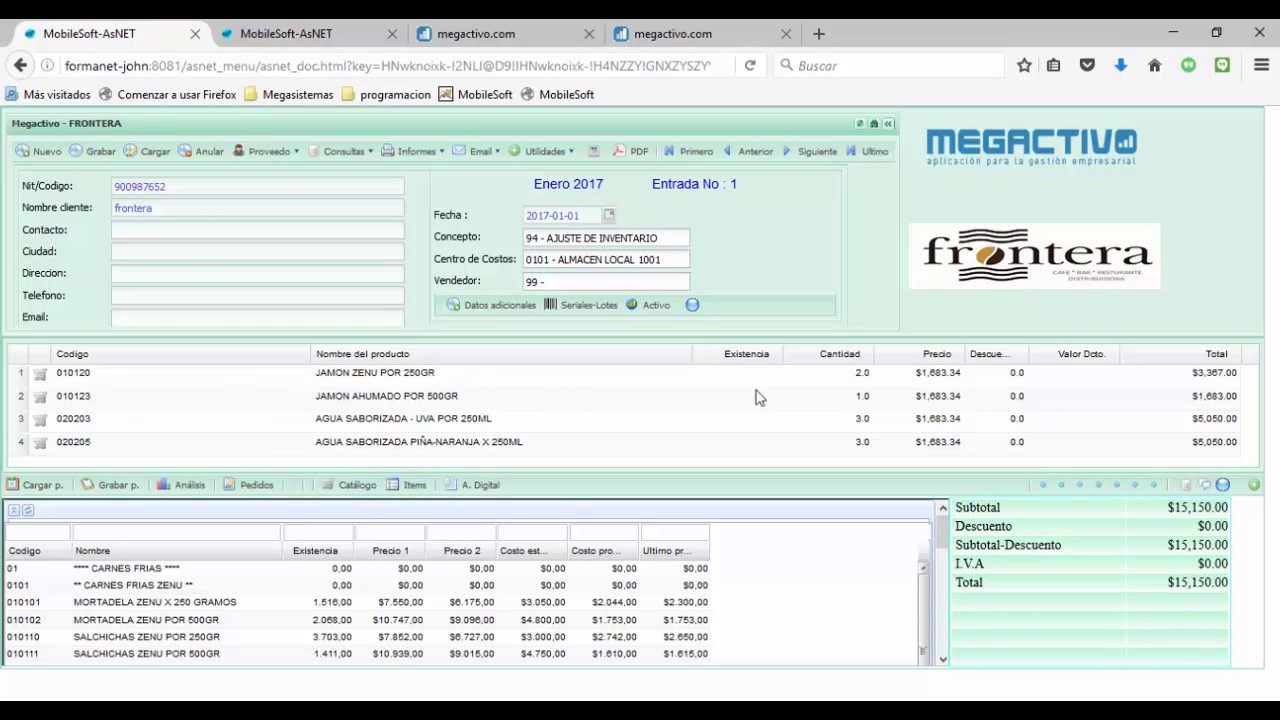Viewport: 1280px width, 720px height.
Task: Open the Catálogo panel button
Action: tap(349, 485)
